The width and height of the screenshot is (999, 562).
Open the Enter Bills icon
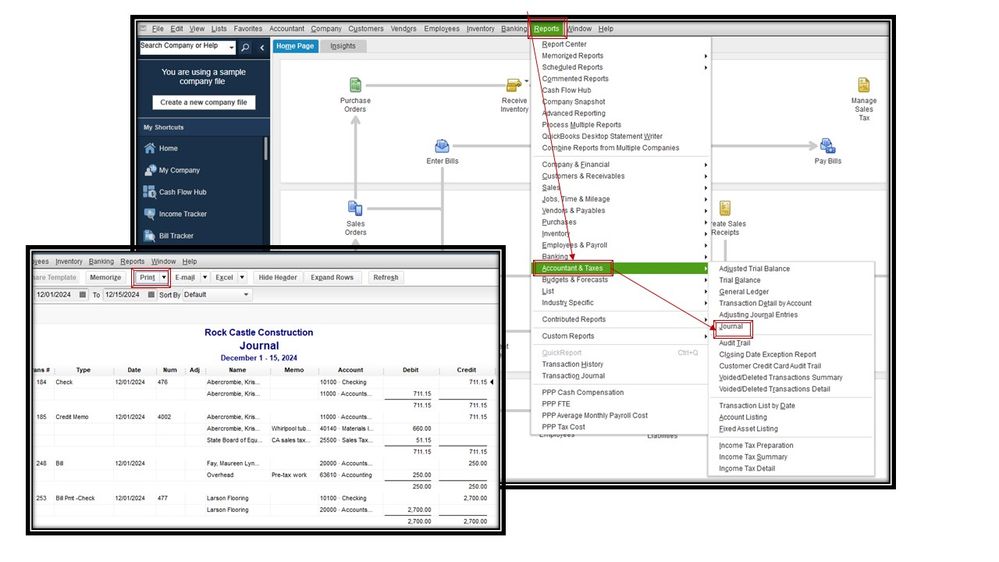442,147
